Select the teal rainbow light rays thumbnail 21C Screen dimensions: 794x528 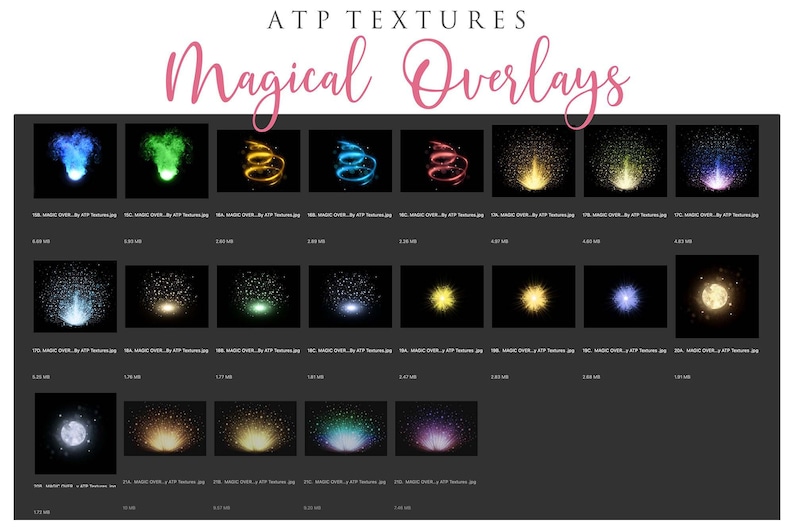(346, 429)
